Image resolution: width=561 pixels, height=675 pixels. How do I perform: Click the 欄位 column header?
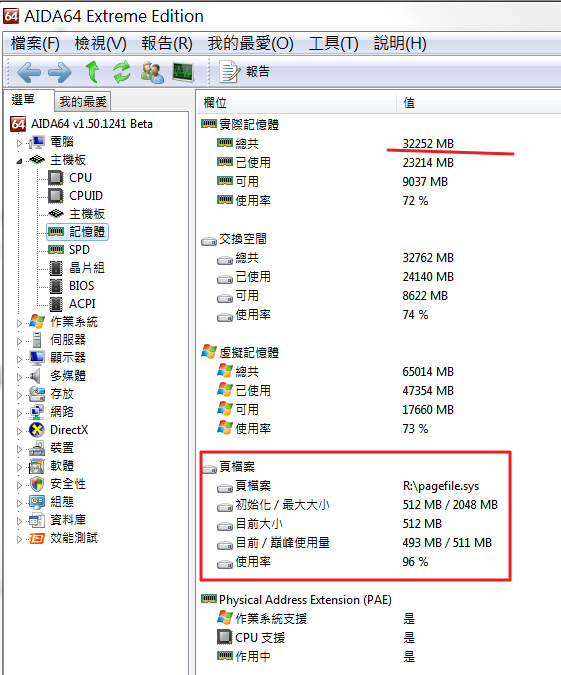click(296, 103)
